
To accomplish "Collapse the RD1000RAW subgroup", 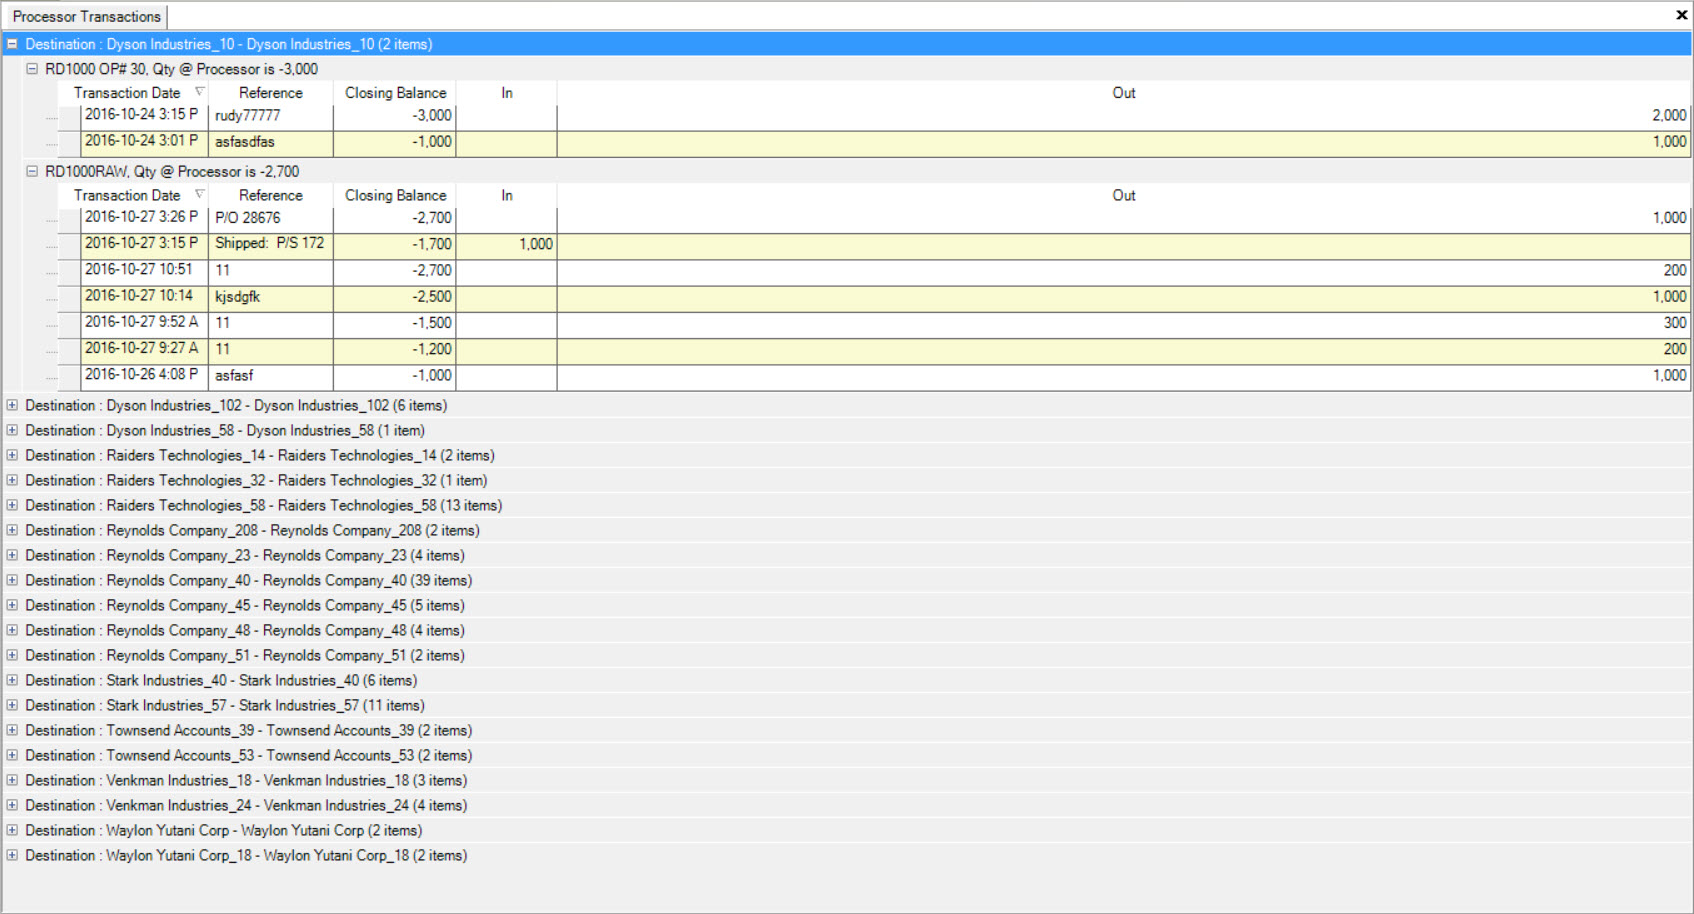I will 32,171.
